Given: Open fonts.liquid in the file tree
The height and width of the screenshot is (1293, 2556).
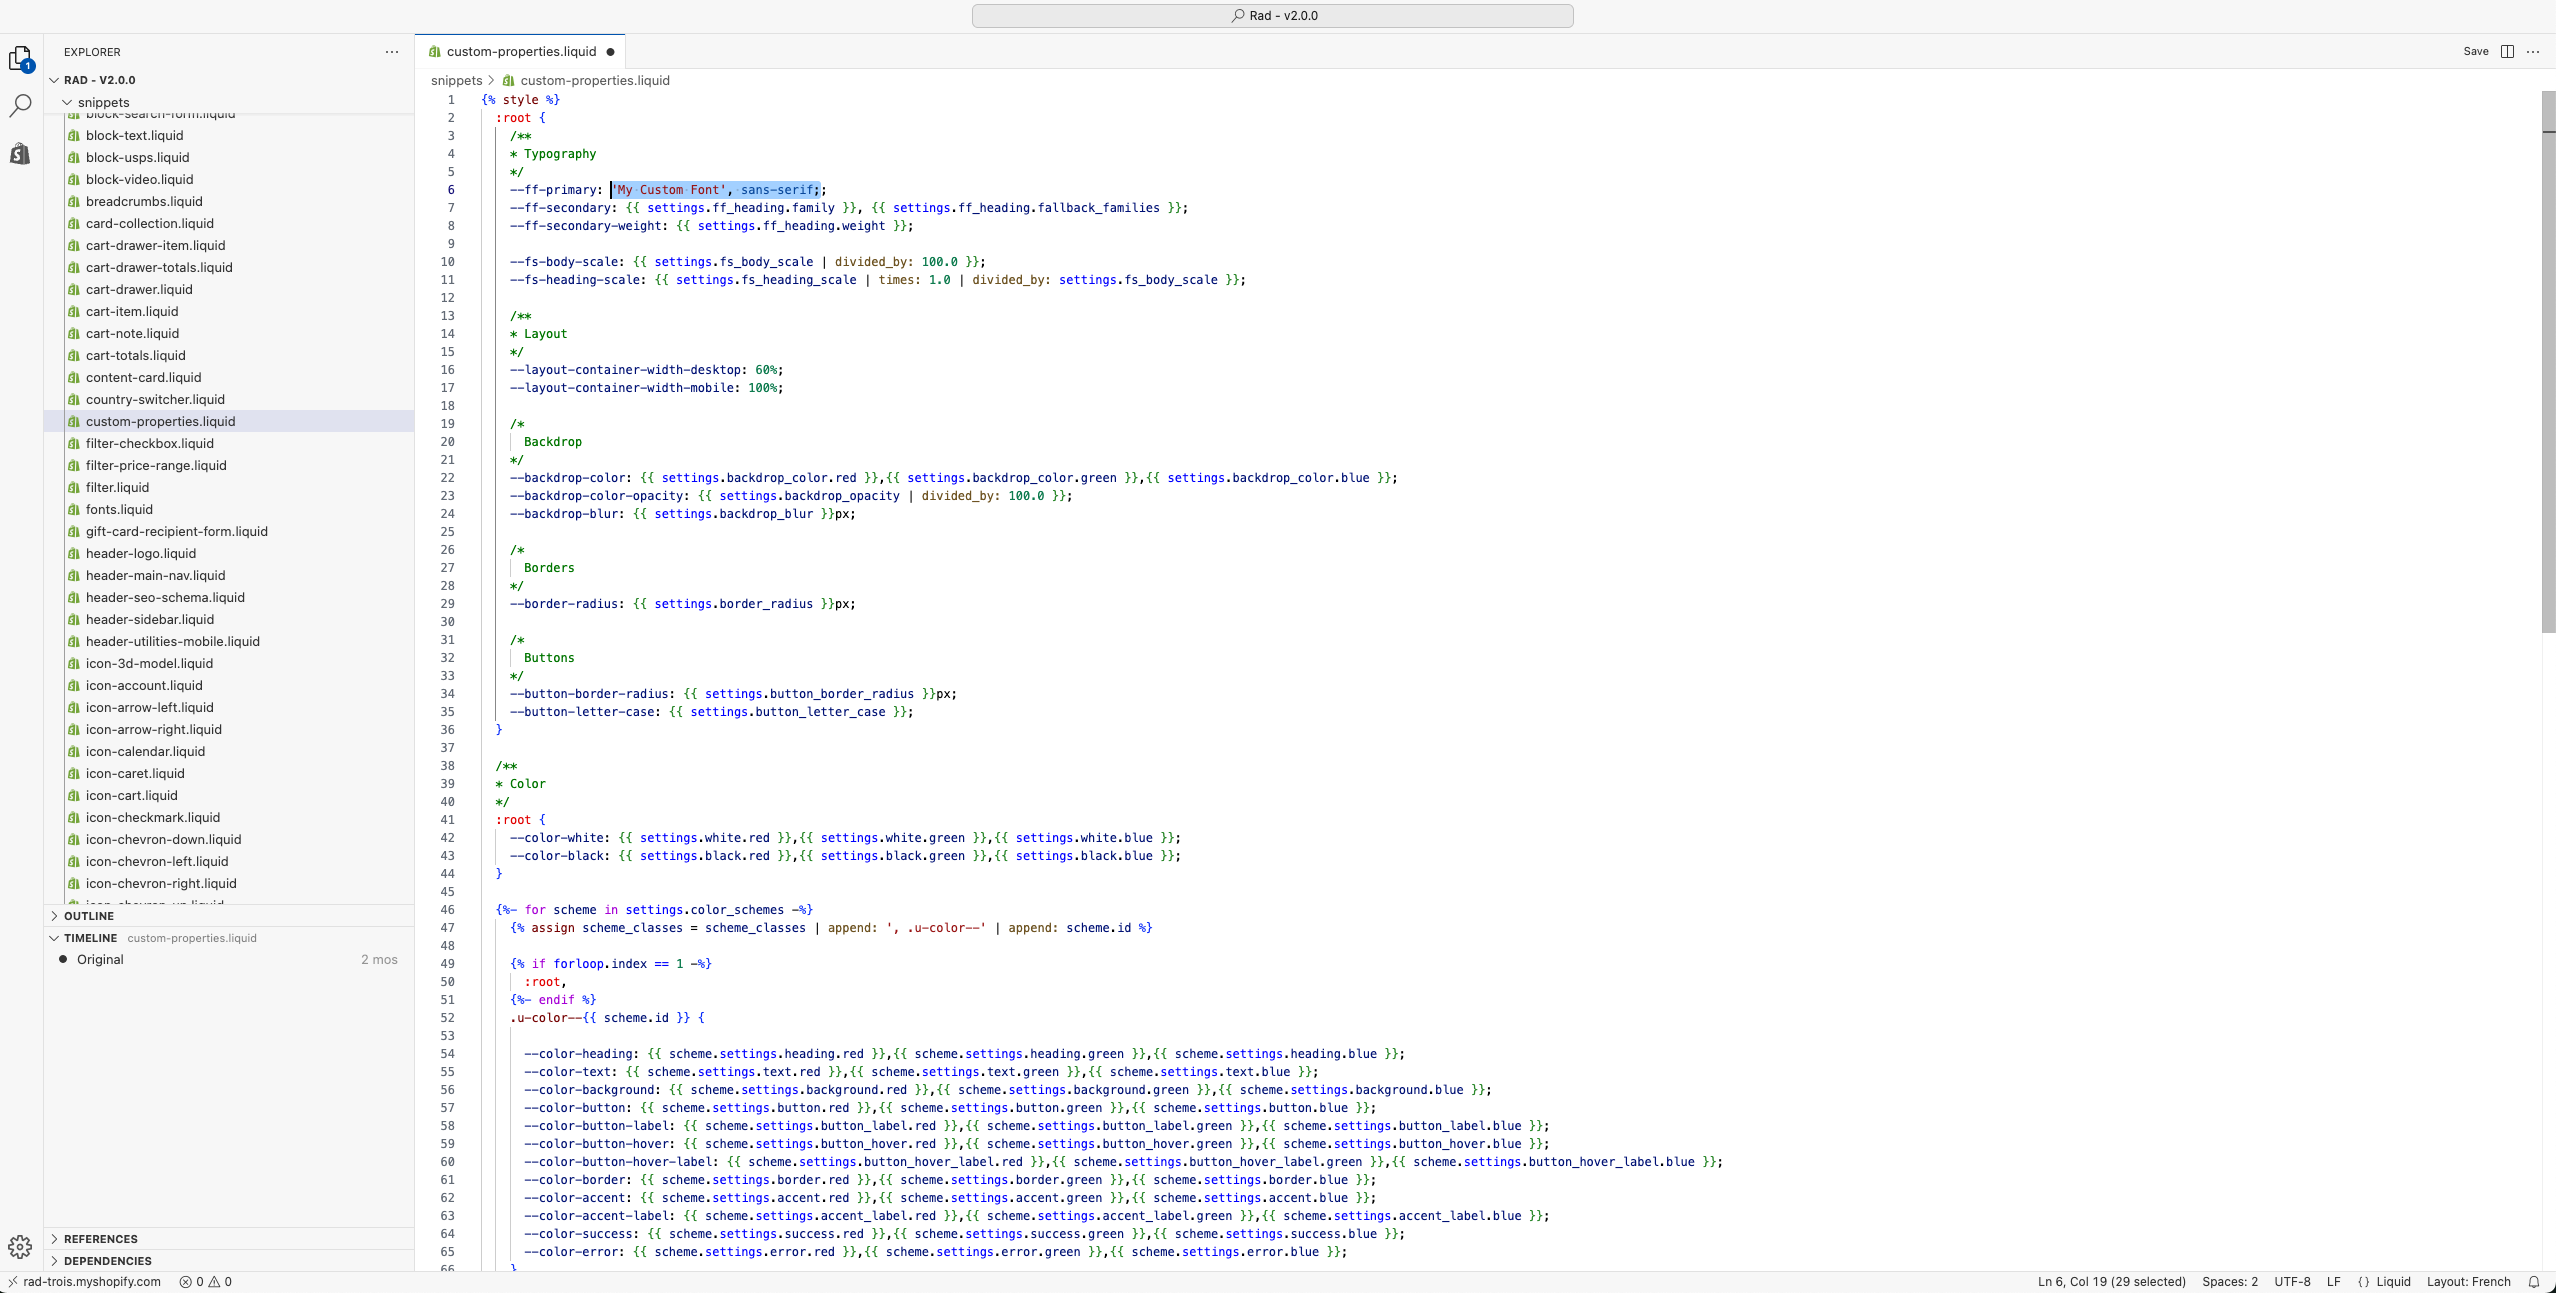Looking at the screenshot, I should pyautogui.click(x=119, y=510).
